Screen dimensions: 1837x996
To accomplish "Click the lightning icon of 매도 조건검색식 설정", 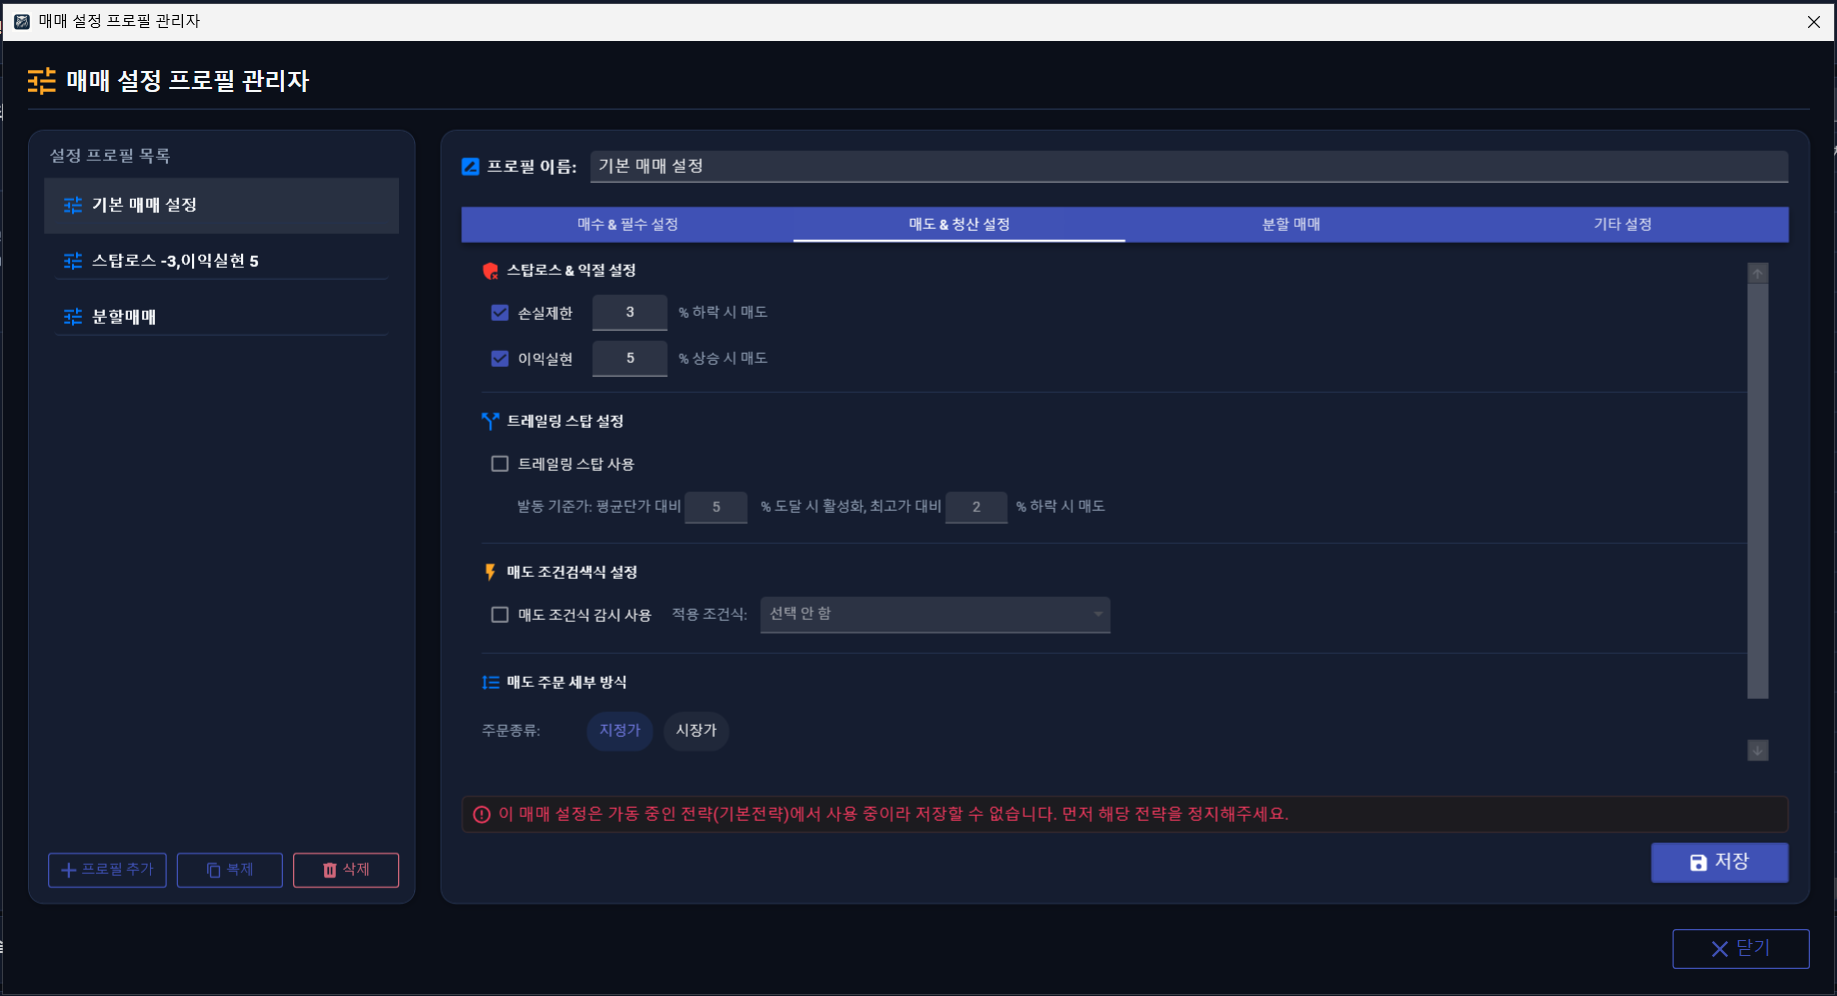I will [490, 572].
